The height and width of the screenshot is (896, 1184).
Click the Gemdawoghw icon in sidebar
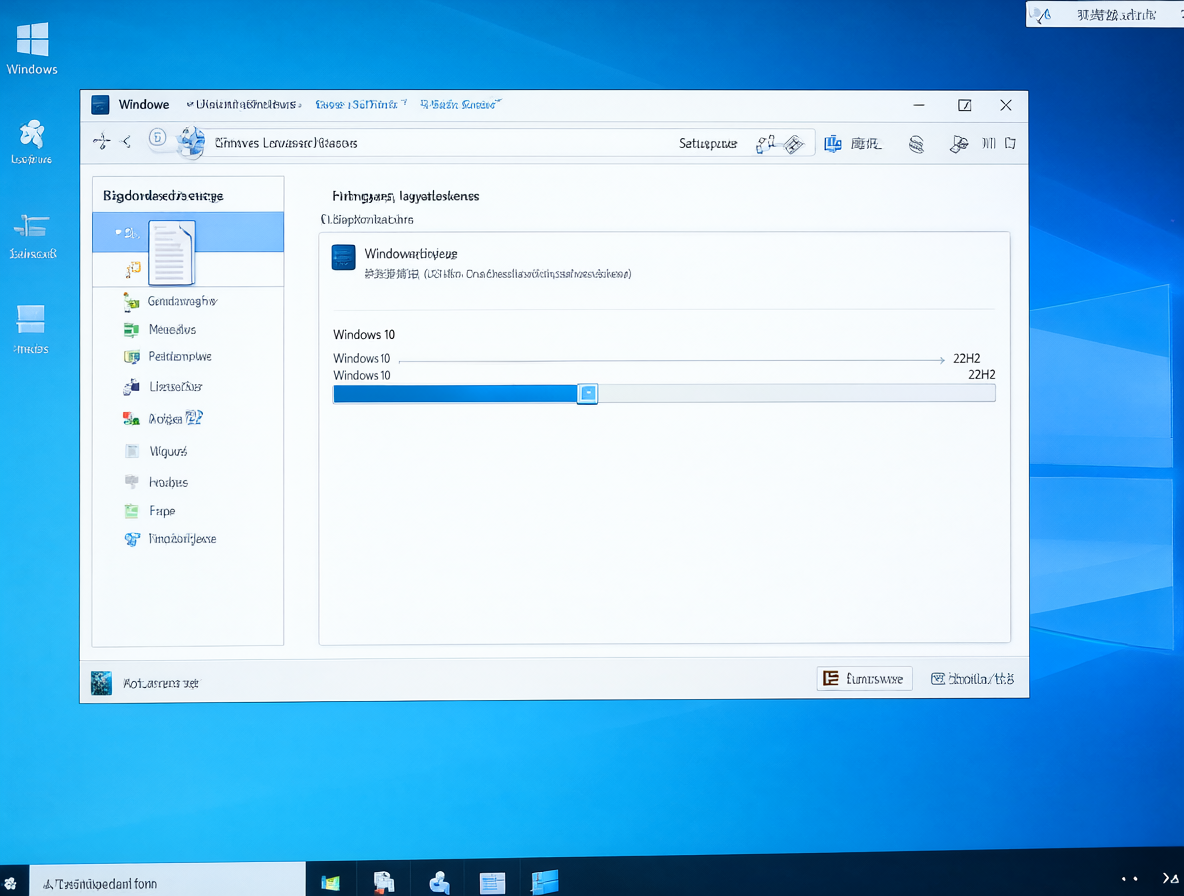pos(131,302)
